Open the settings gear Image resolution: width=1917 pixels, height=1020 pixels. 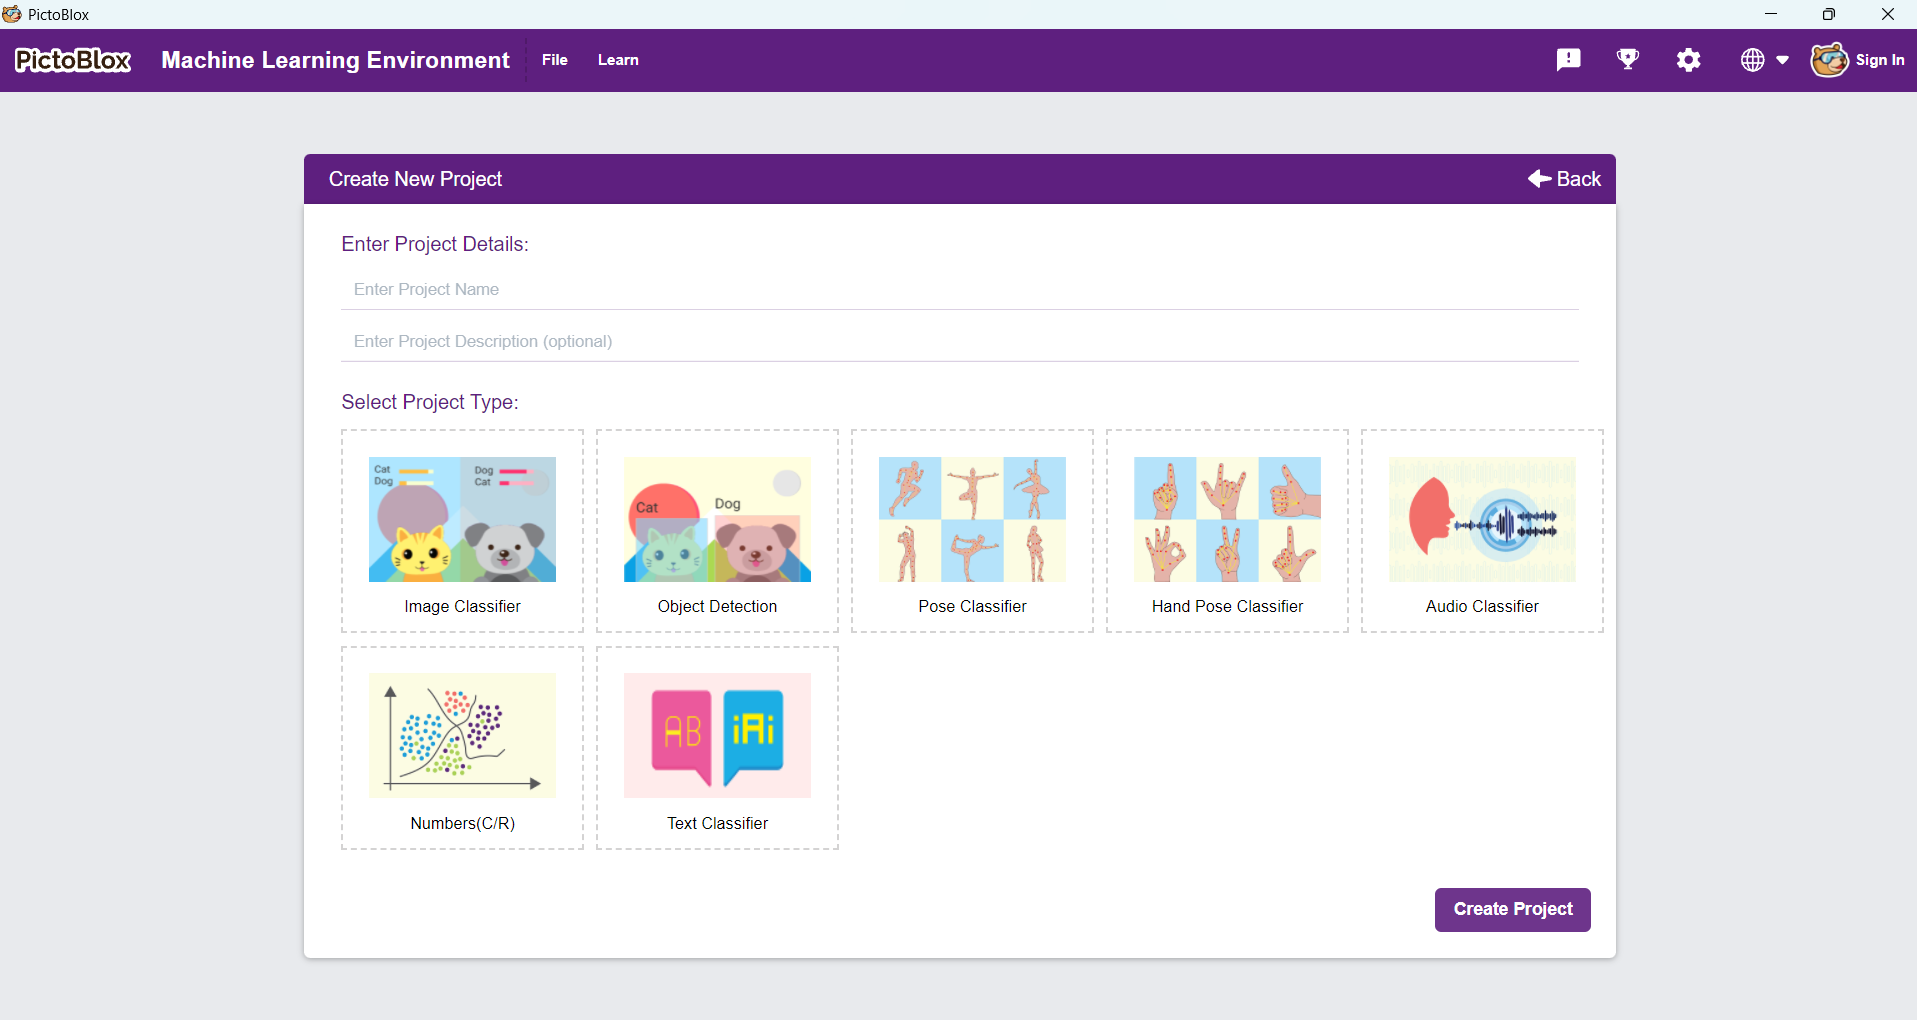coord(1689,60)
